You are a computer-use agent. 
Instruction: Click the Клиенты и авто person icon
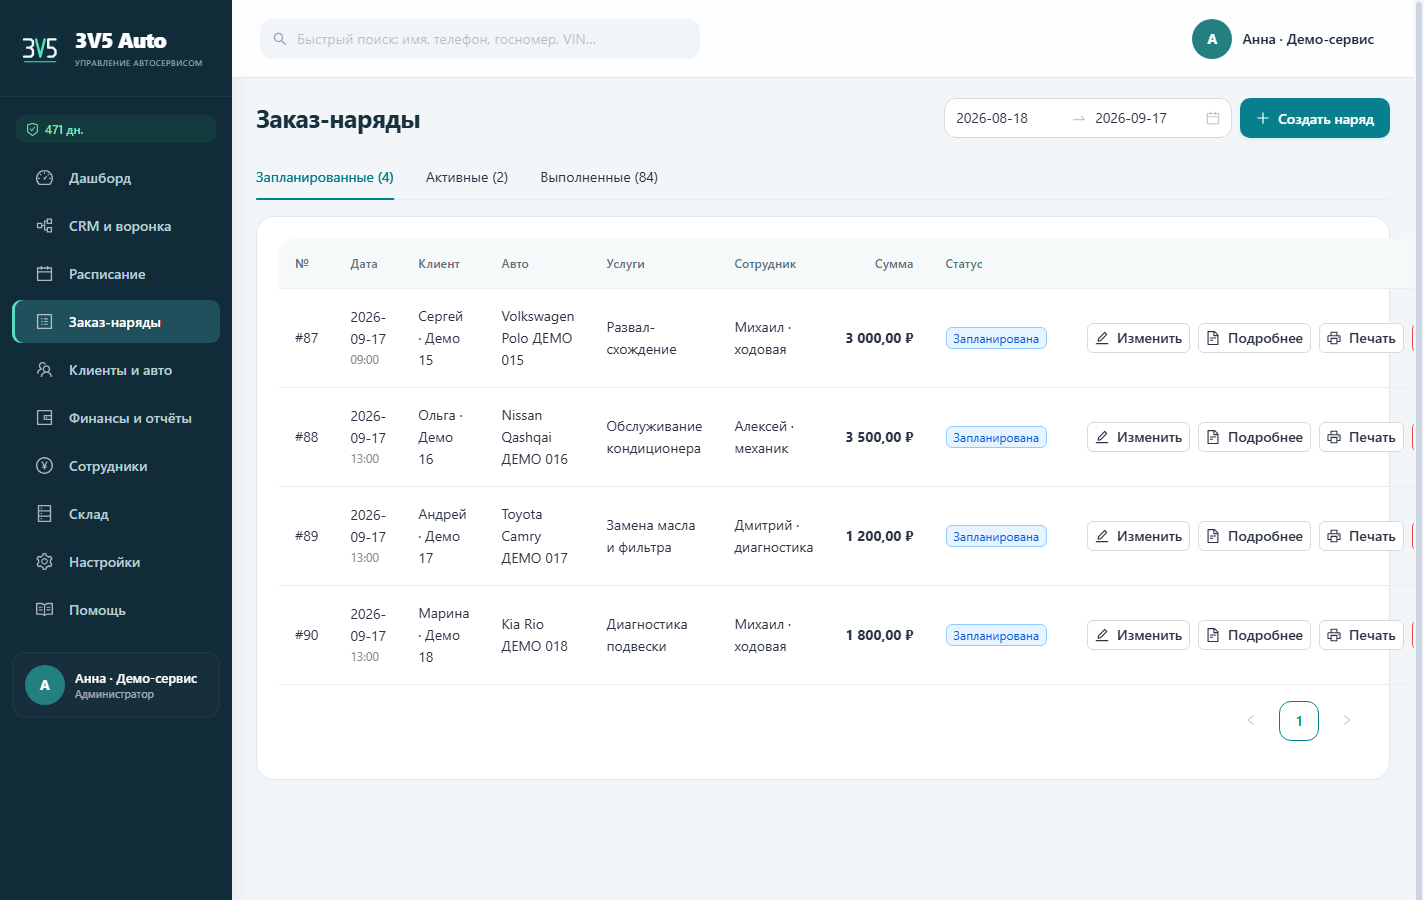click(x=44, y=370)
